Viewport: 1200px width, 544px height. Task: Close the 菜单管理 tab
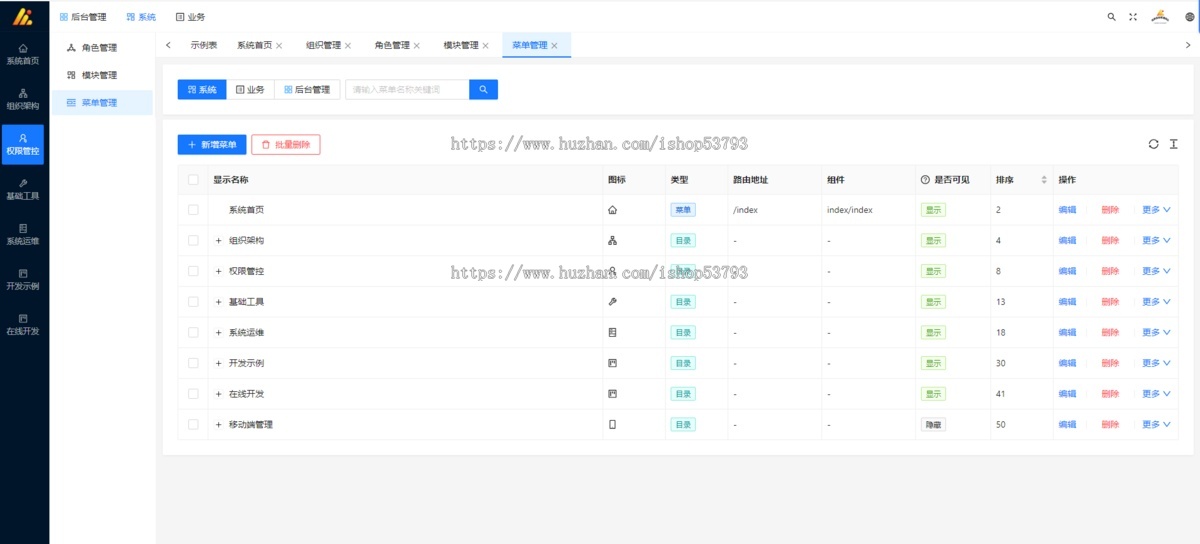coord(554,45)
